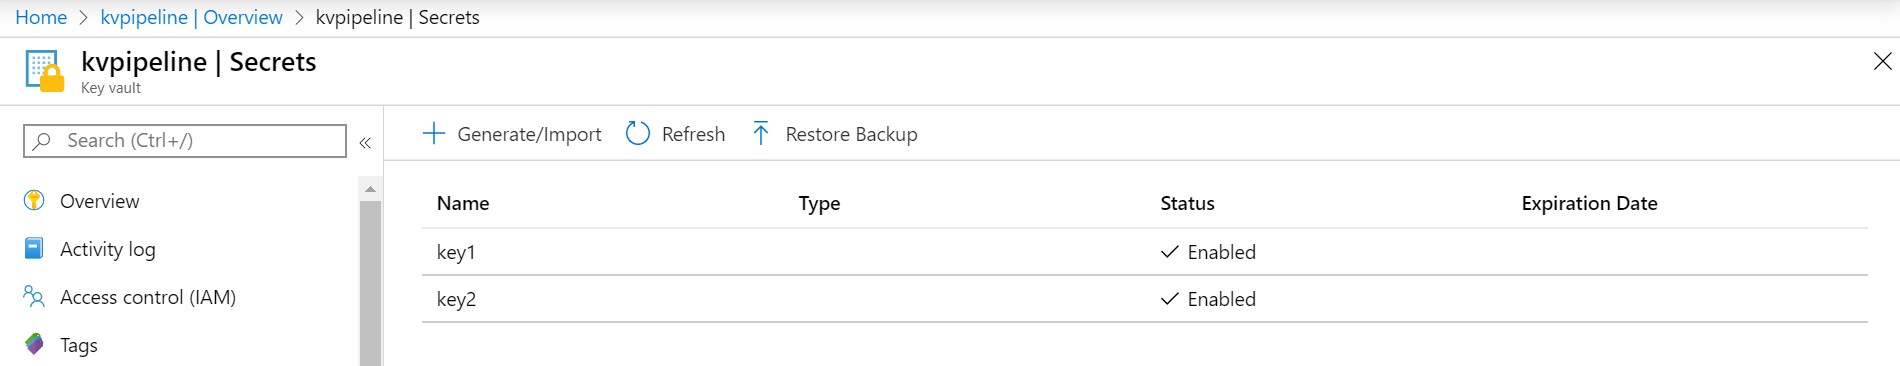Click the Activity log icon
Image resolution: width=1900 pixels, height=366 pixels.
pyautogui.click(x=34, y=248)
